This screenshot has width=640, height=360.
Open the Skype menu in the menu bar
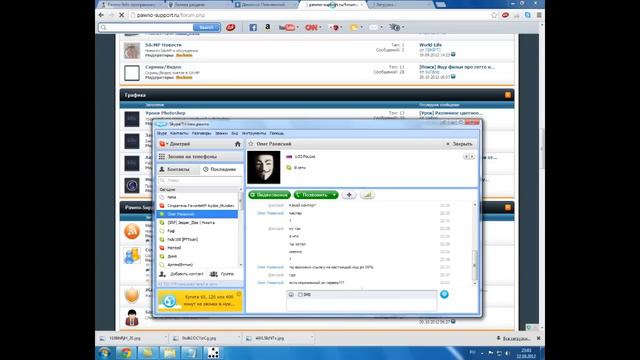(162, 133)
